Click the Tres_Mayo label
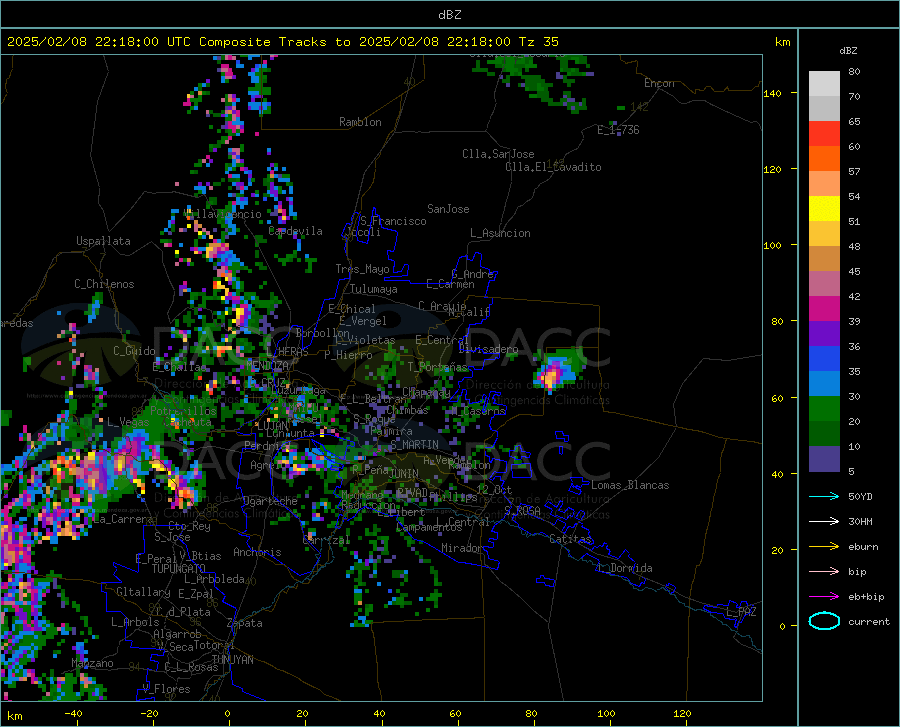This screenshot has height=727, width=900. pos(363,269)
